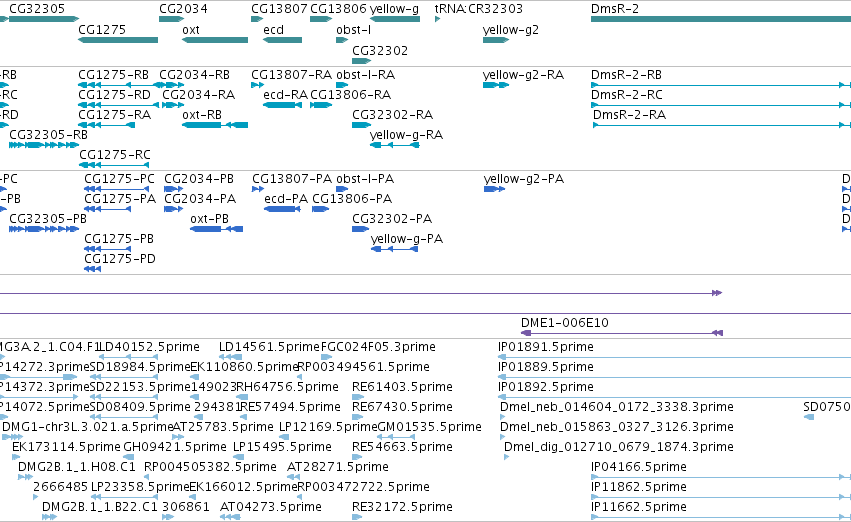Click EST LD40152.5prime

point(130,357)
